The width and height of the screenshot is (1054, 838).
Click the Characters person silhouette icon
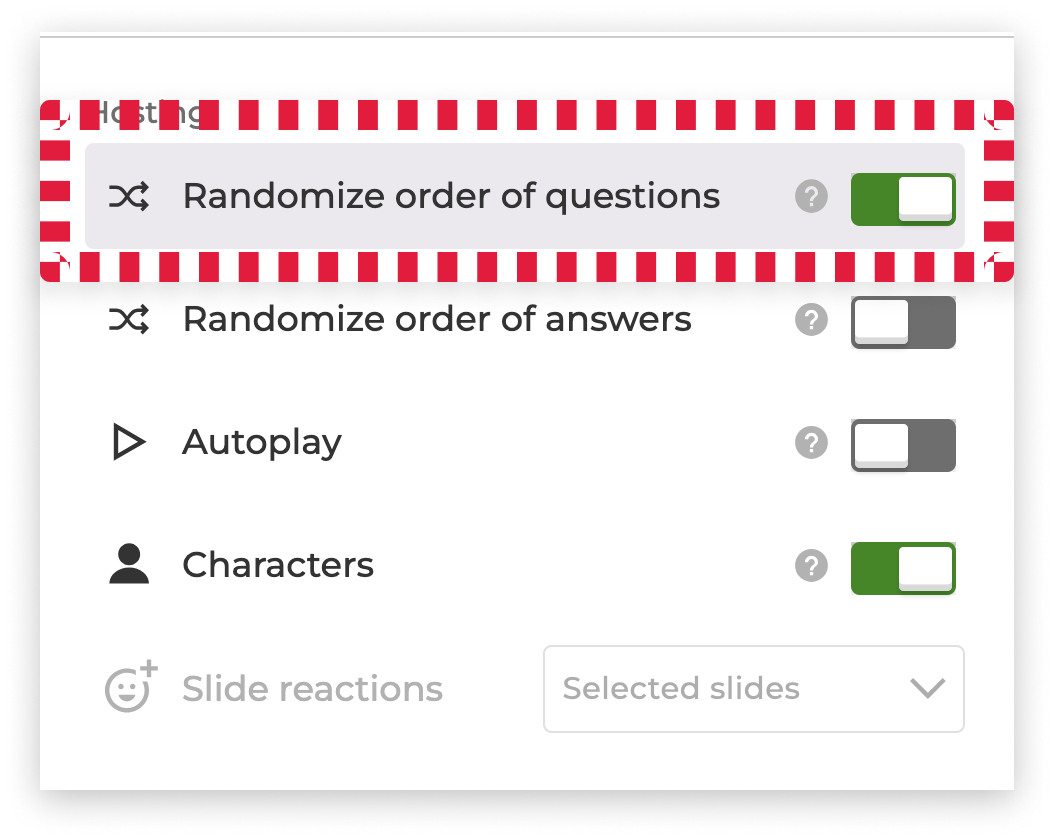pyautogui.click(x=129, y=565)
